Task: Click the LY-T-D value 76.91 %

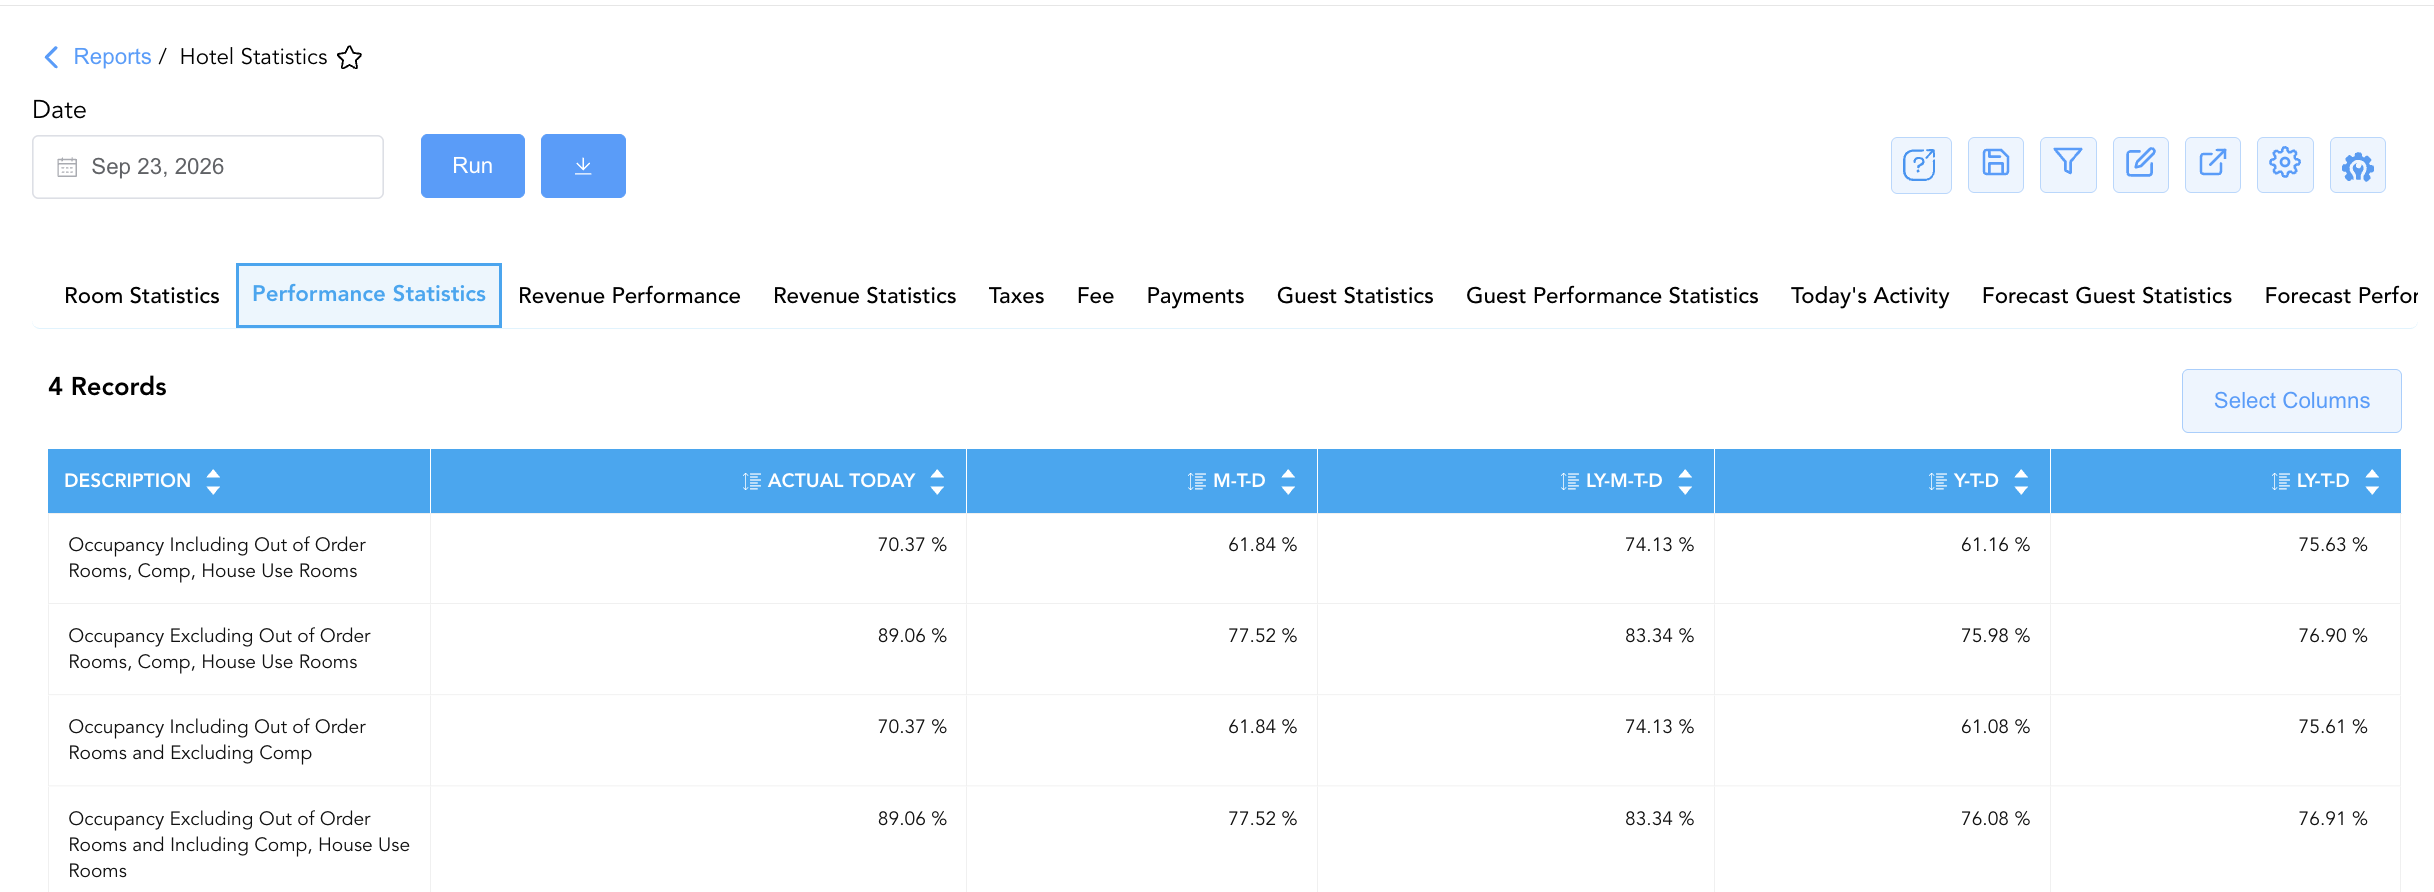Action: pyautogui.click(x=2332, y=819)
